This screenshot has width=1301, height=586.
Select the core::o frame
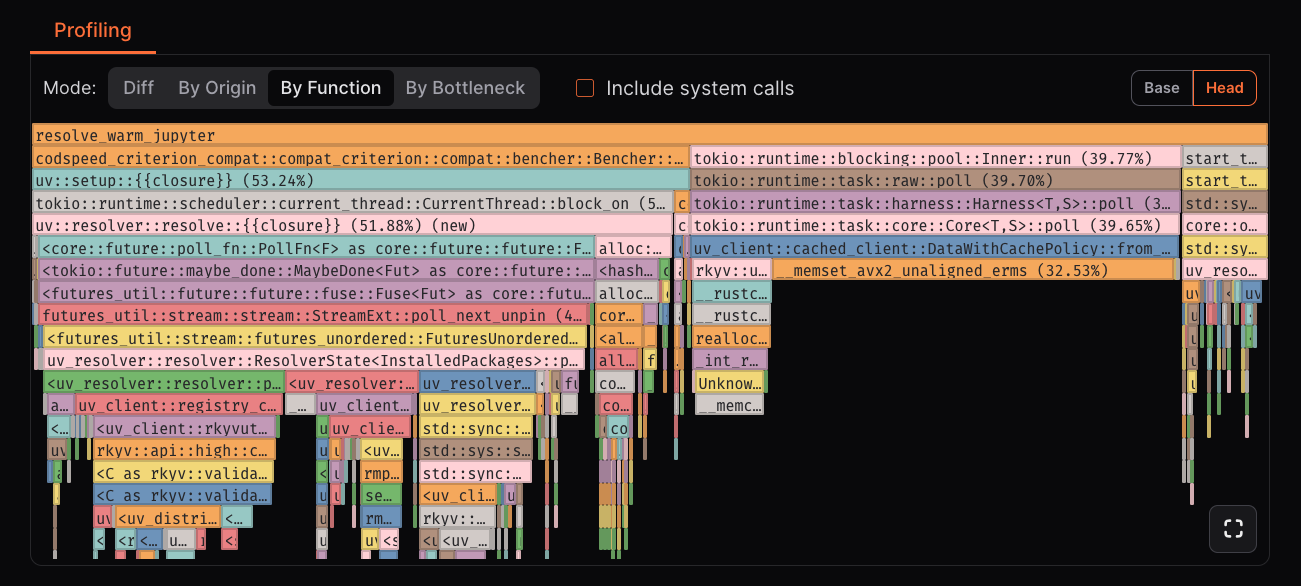pos(1225,225)
